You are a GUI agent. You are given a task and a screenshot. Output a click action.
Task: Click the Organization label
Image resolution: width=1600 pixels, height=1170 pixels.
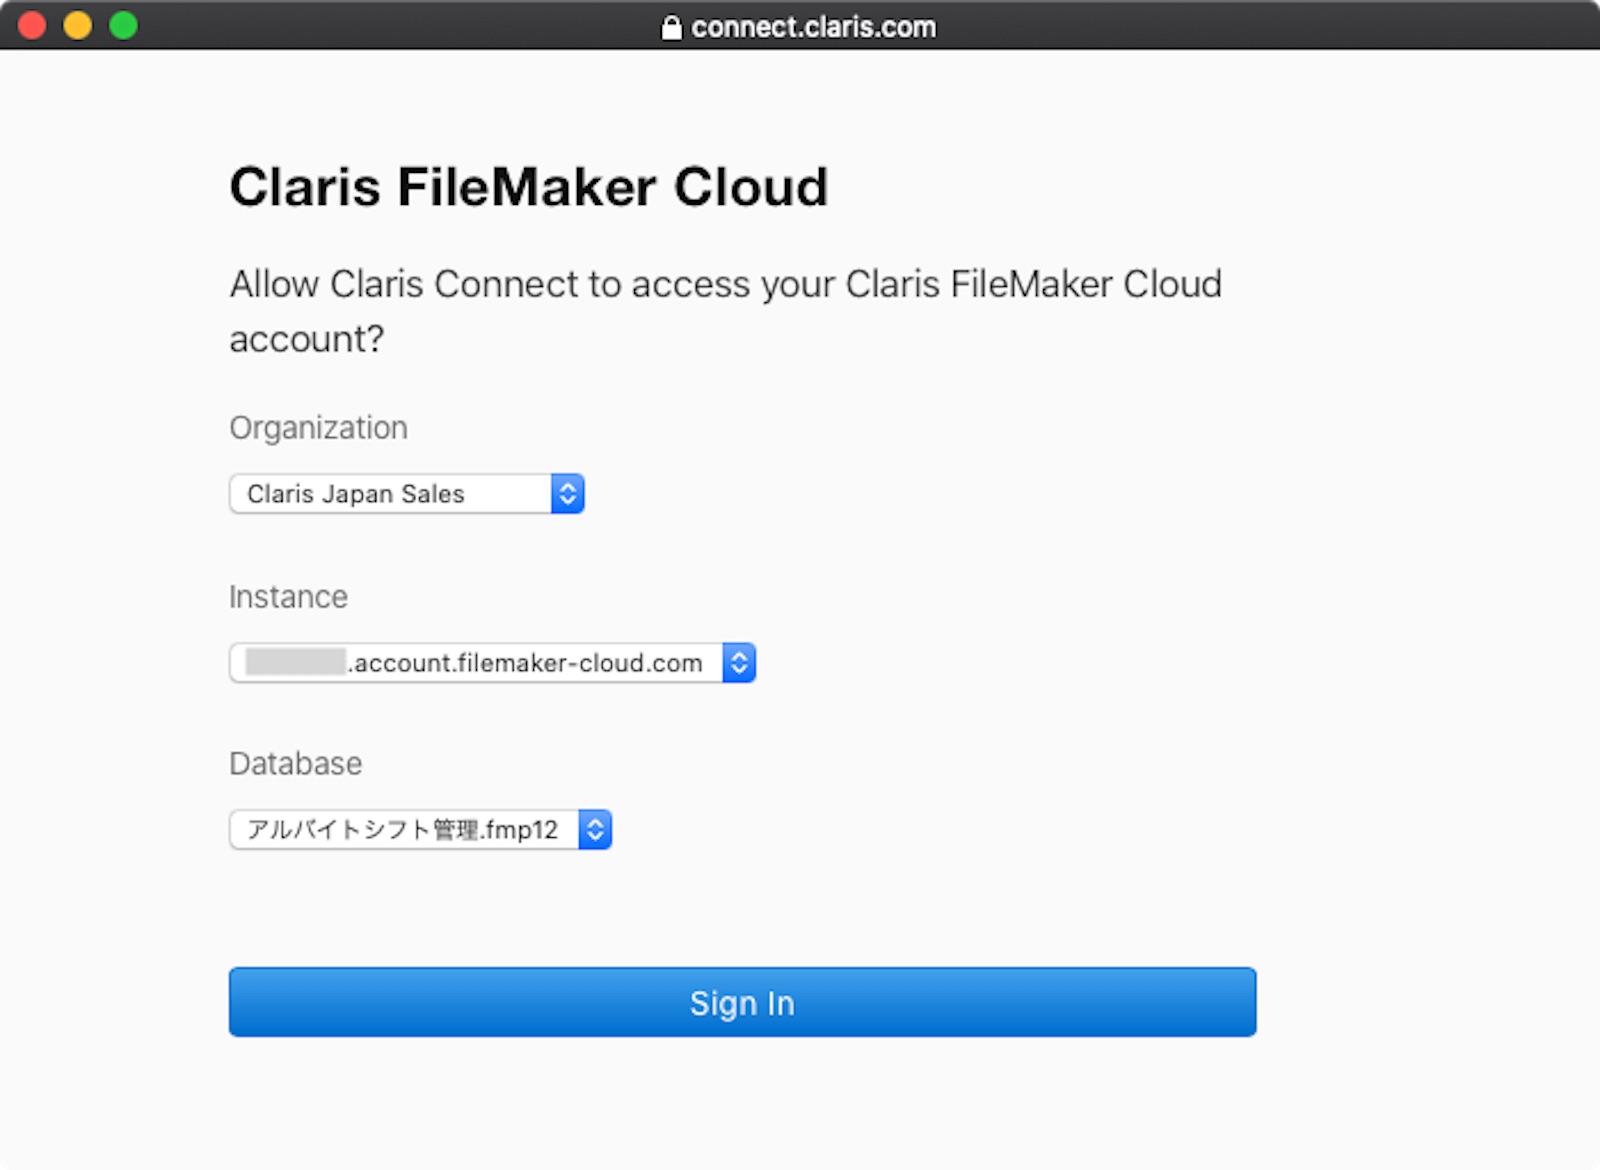tap(317, 427)
